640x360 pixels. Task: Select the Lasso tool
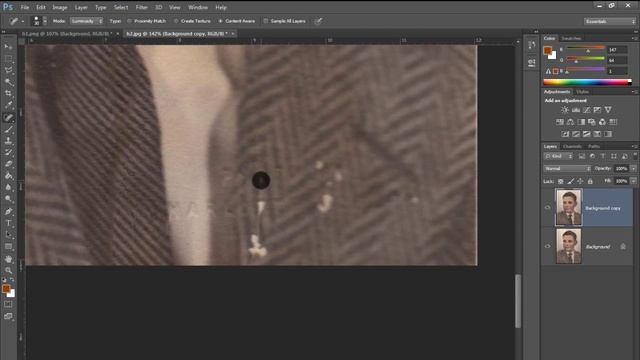coord(8,70)
